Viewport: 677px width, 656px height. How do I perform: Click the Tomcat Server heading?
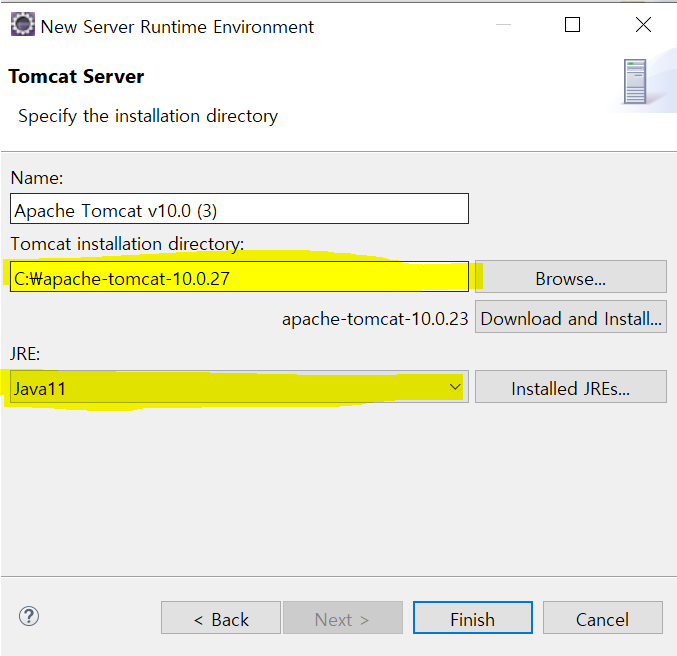[x=76, y=76]
